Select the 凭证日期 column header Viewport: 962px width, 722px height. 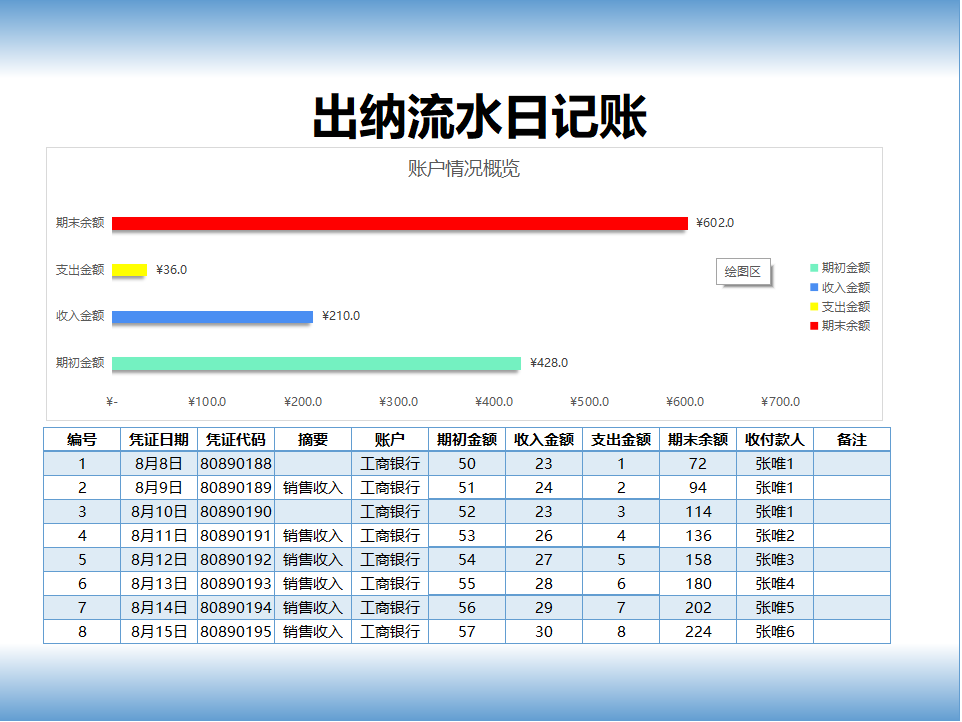[159, 440]
